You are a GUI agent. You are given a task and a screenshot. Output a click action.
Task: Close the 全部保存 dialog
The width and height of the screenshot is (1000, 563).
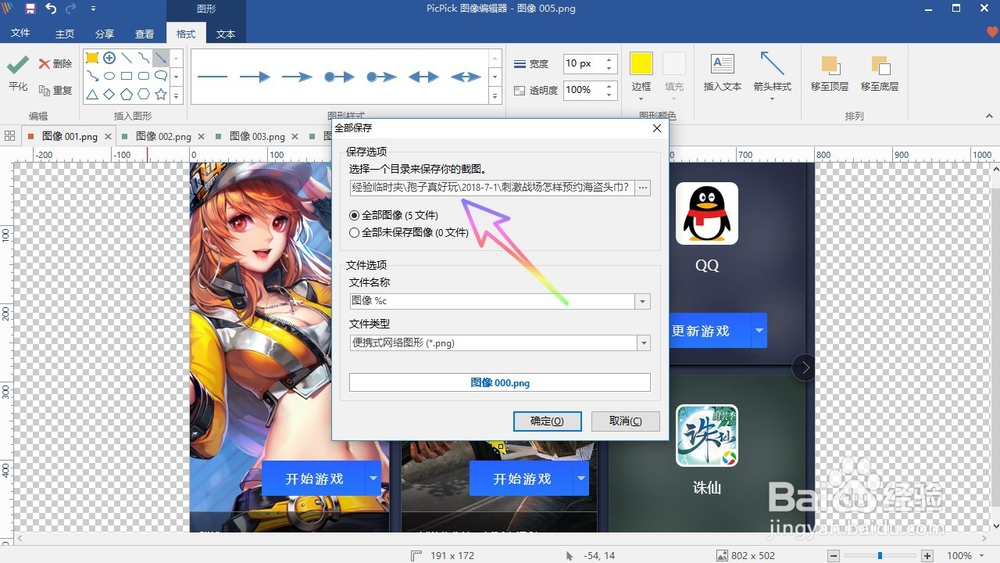(x=657, y=128)
